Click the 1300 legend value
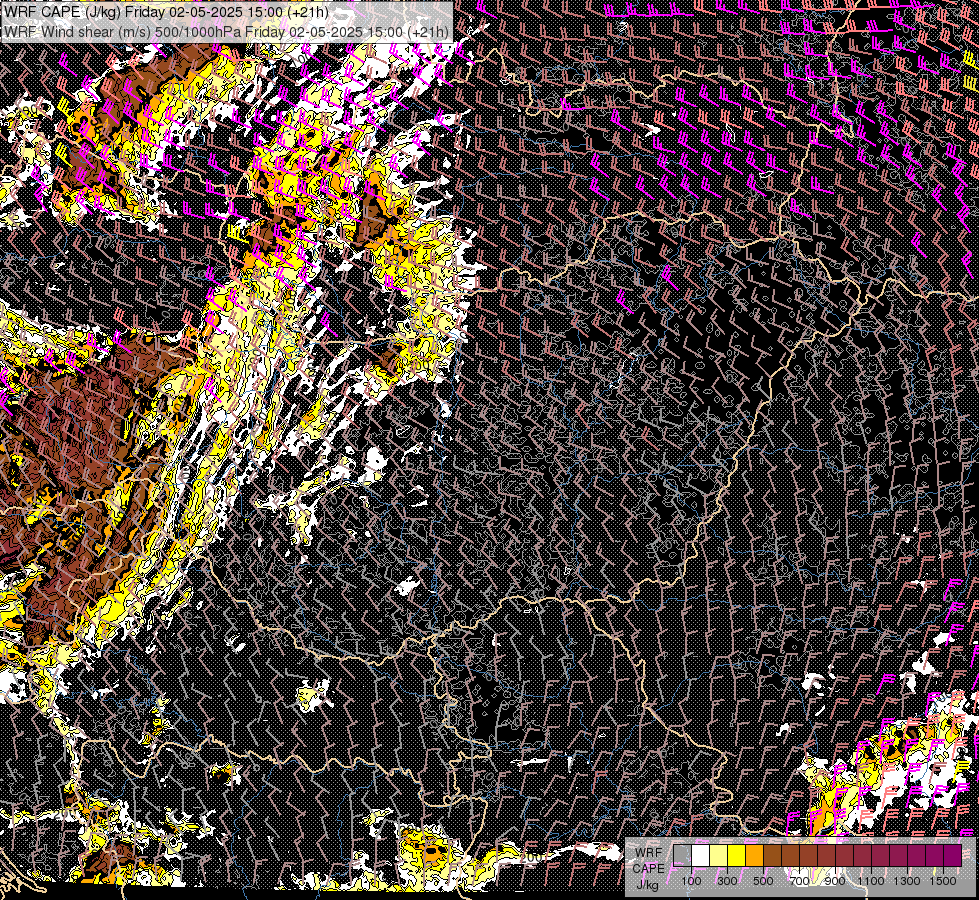Viewport: 979px width, 900px height. pos(907,881)
